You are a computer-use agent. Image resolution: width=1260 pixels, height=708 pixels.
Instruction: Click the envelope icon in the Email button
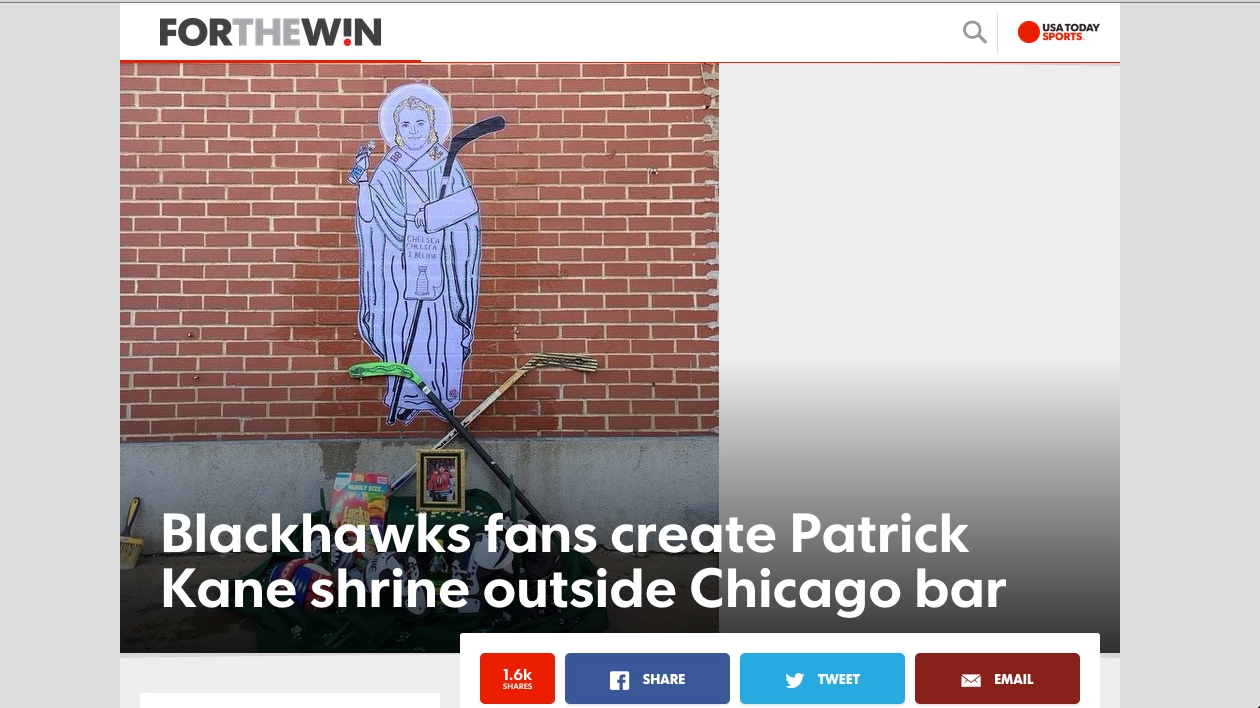pyautogui.click(x=971, y=680)
